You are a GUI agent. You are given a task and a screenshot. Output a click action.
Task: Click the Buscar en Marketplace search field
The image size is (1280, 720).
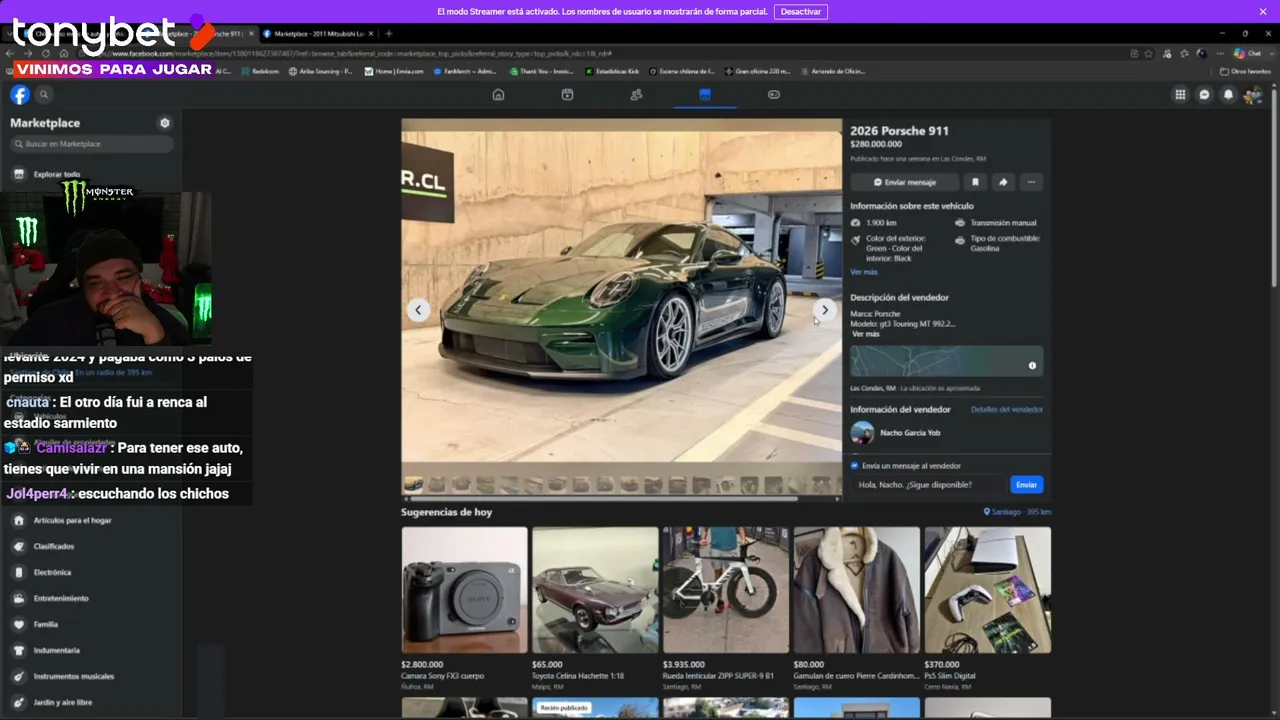tap(92, 144)
